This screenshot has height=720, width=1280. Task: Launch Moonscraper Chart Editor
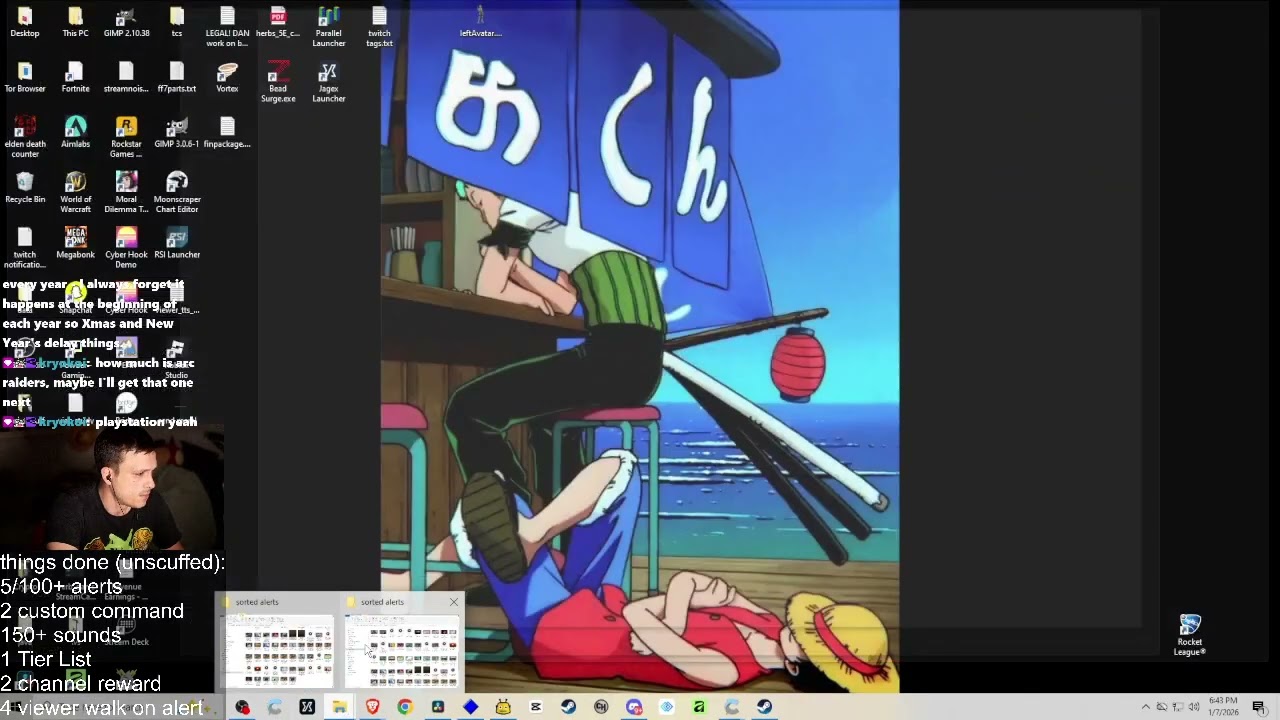coord(177,192)
